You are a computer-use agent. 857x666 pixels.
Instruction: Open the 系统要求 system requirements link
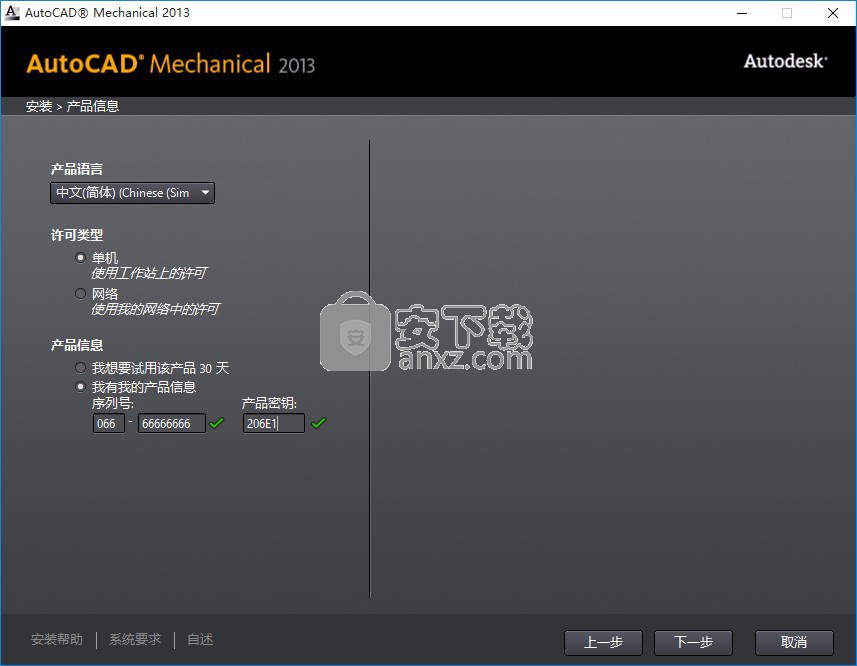[135, 639]
